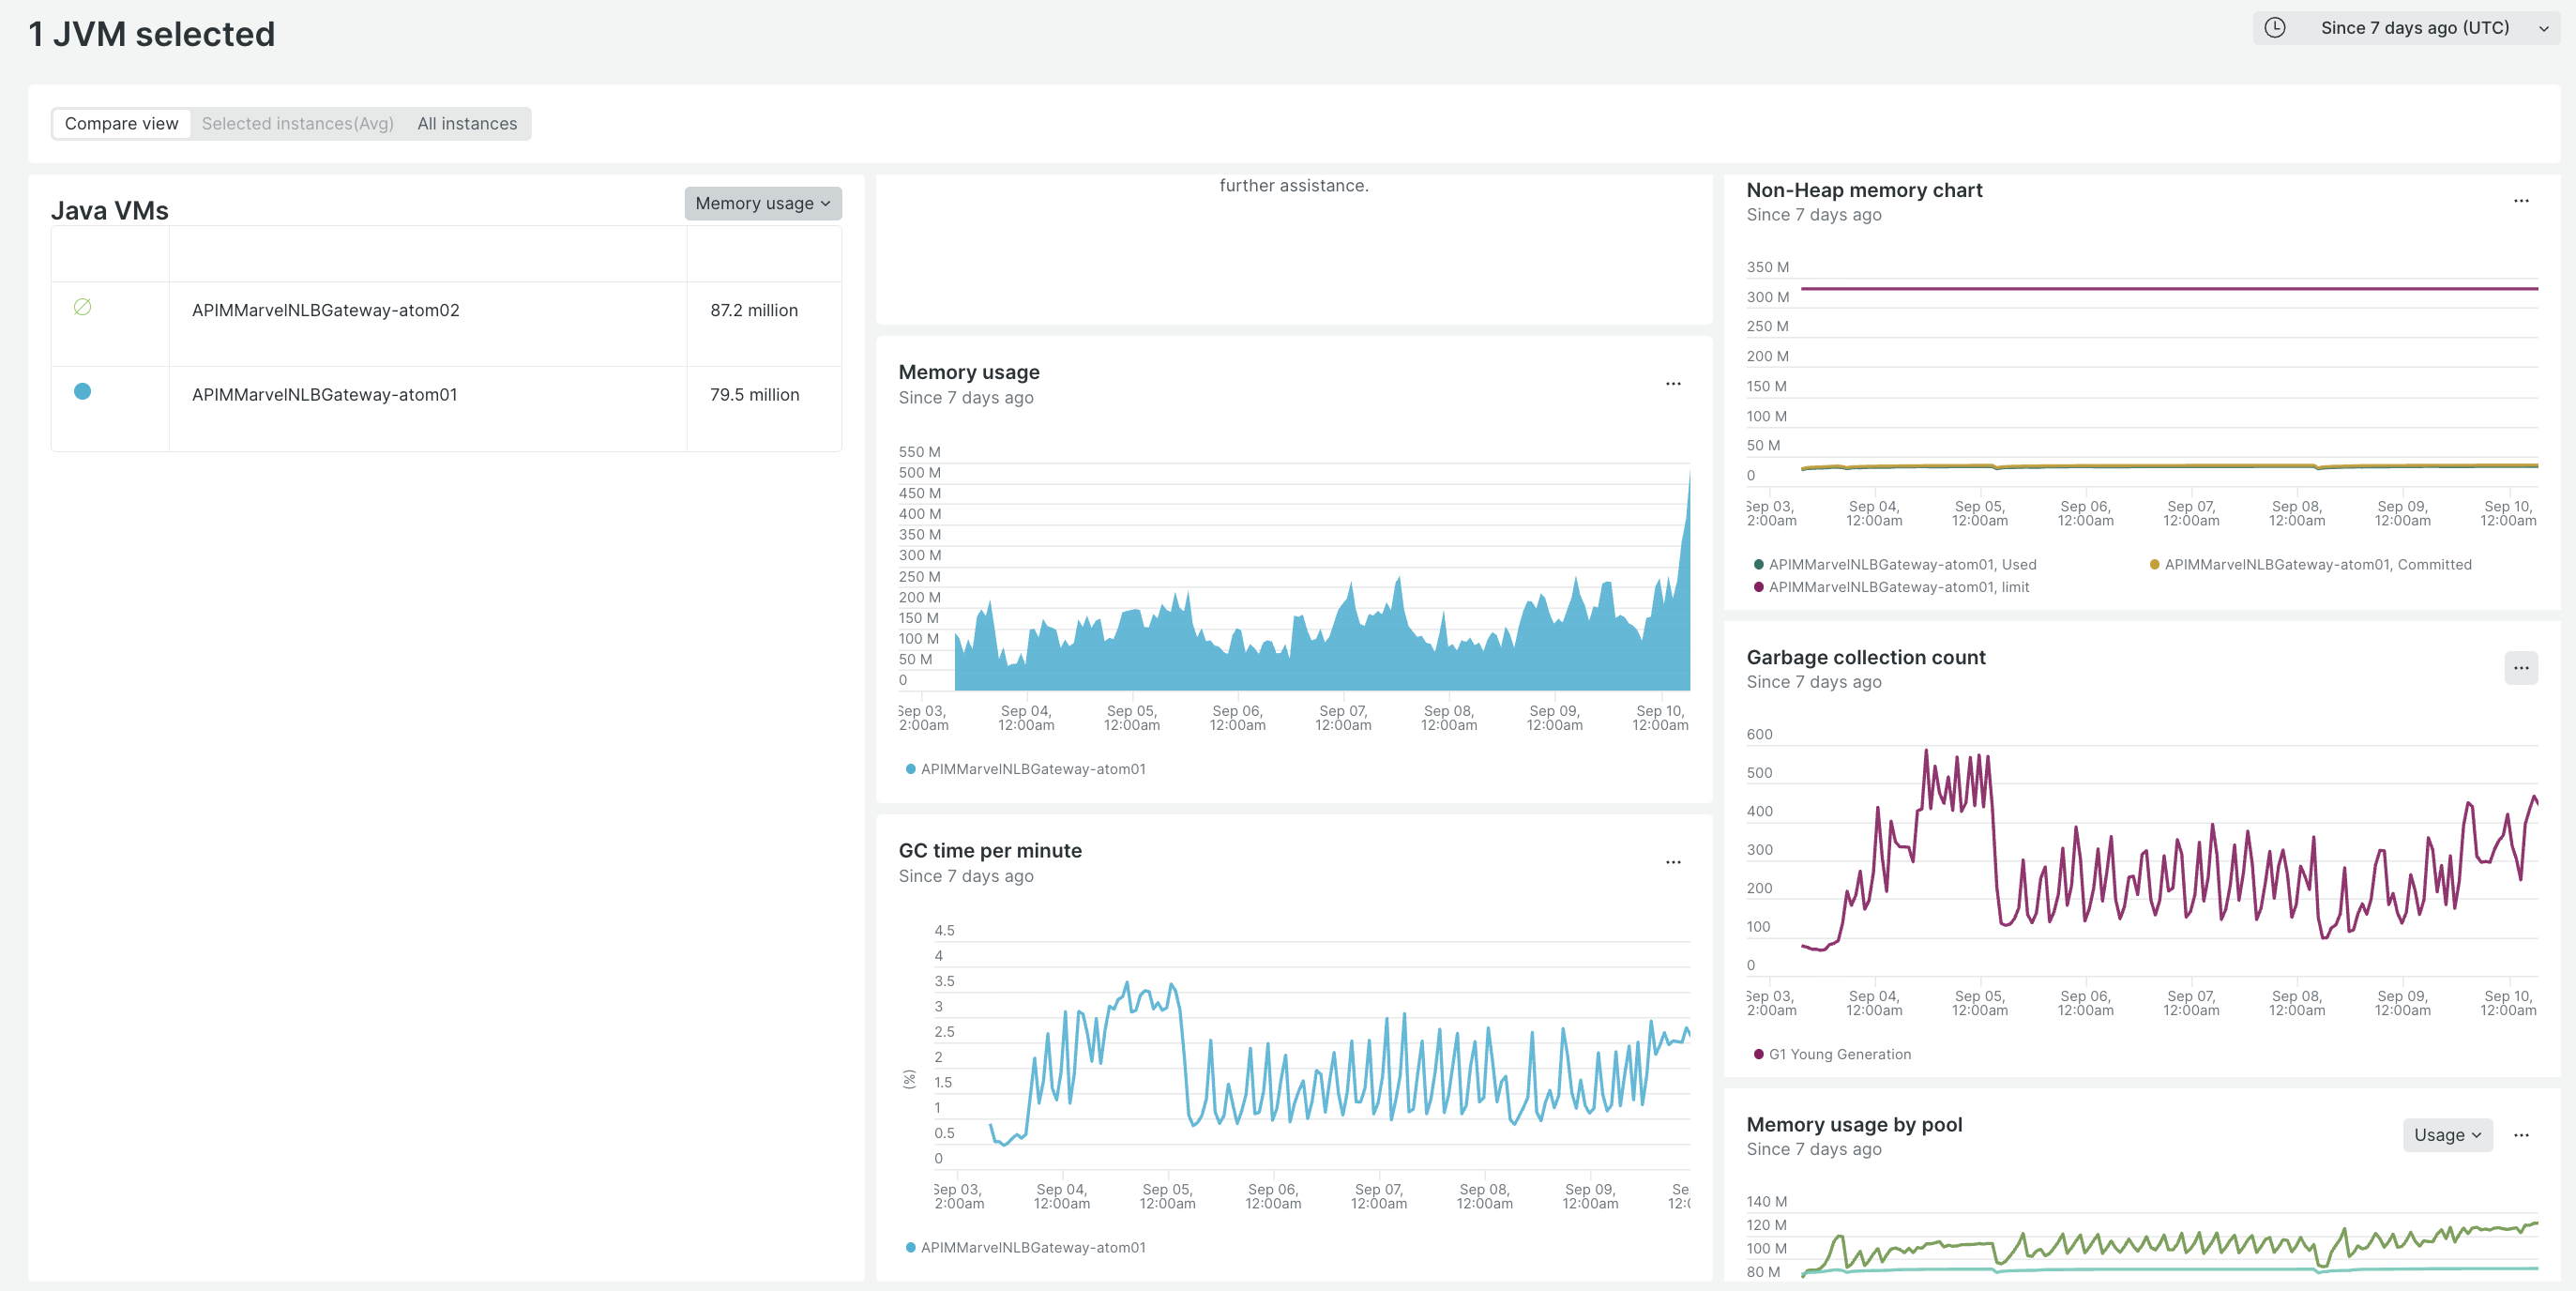The height and width of the screenshot is (1291, 2576).
Task: Open Memory usage chart options menu
Action: pyautogui.click(x=1672, y=384)
